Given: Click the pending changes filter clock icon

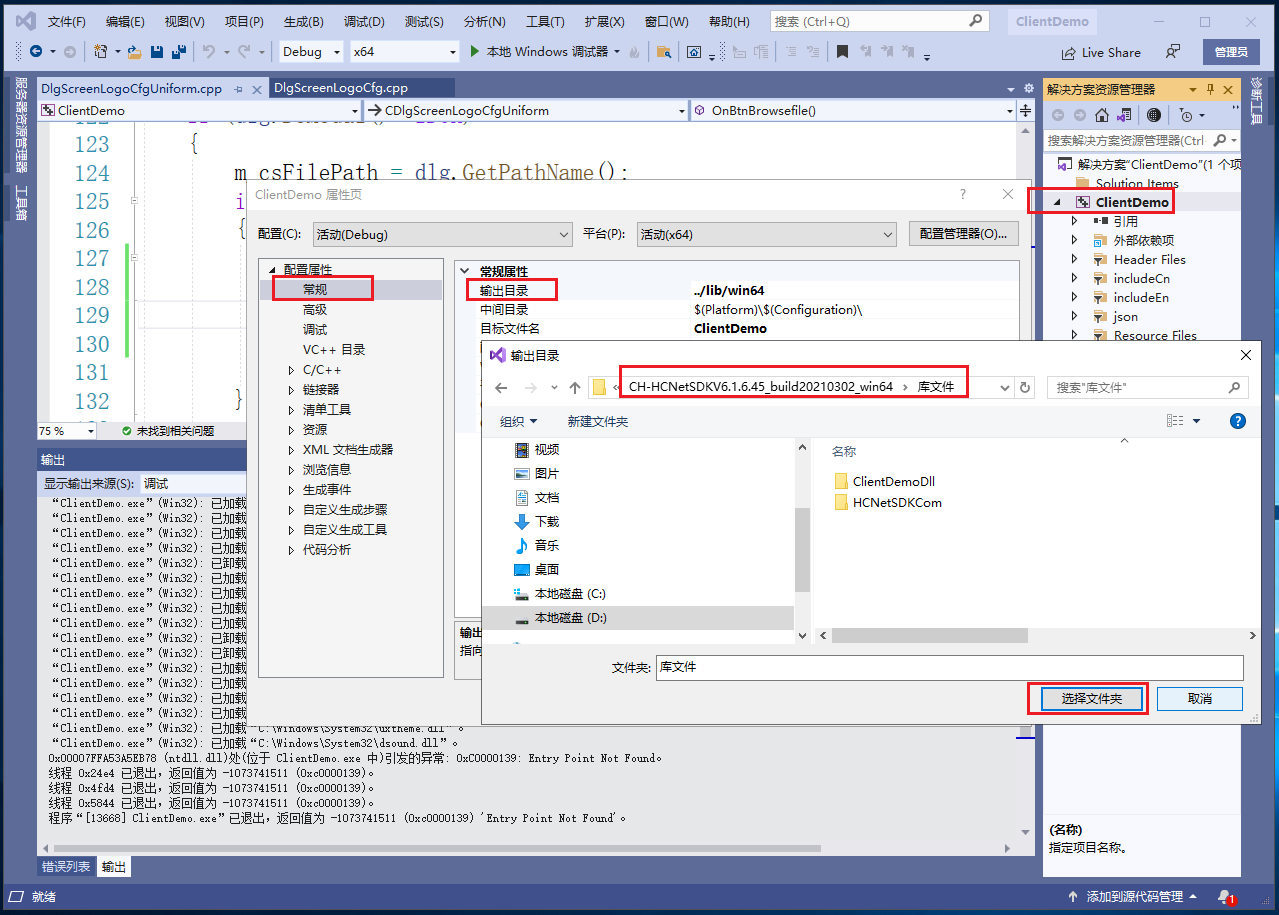Looking at the screenshot, I should [1186, 115].
